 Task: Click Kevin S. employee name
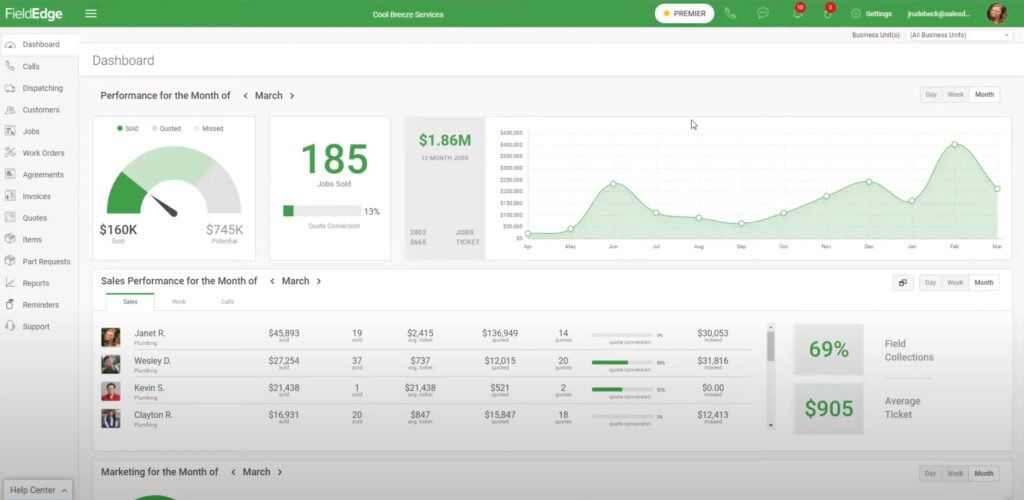tap(149, 388)
